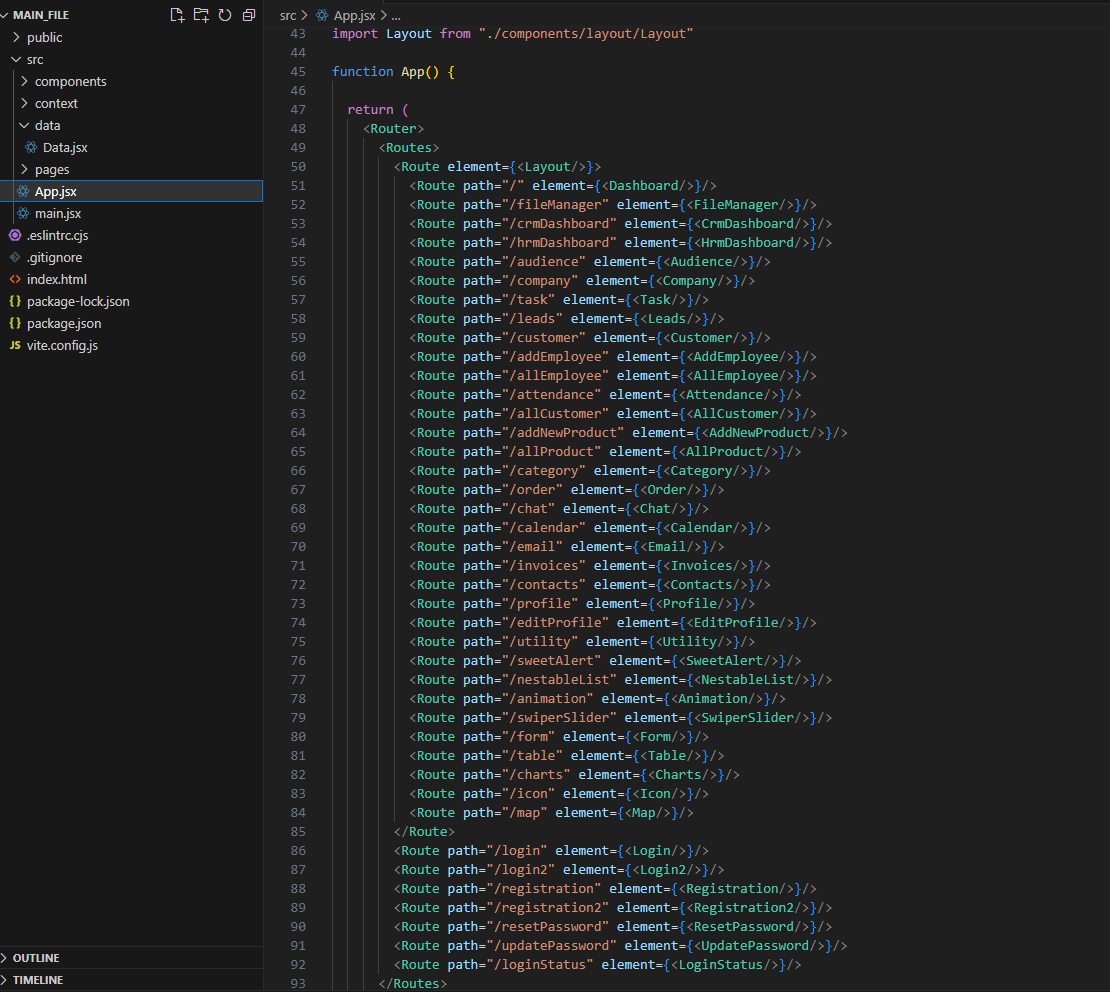Expand the TIMELINE panel section
1110x992 pixels.
coord(38,980)
